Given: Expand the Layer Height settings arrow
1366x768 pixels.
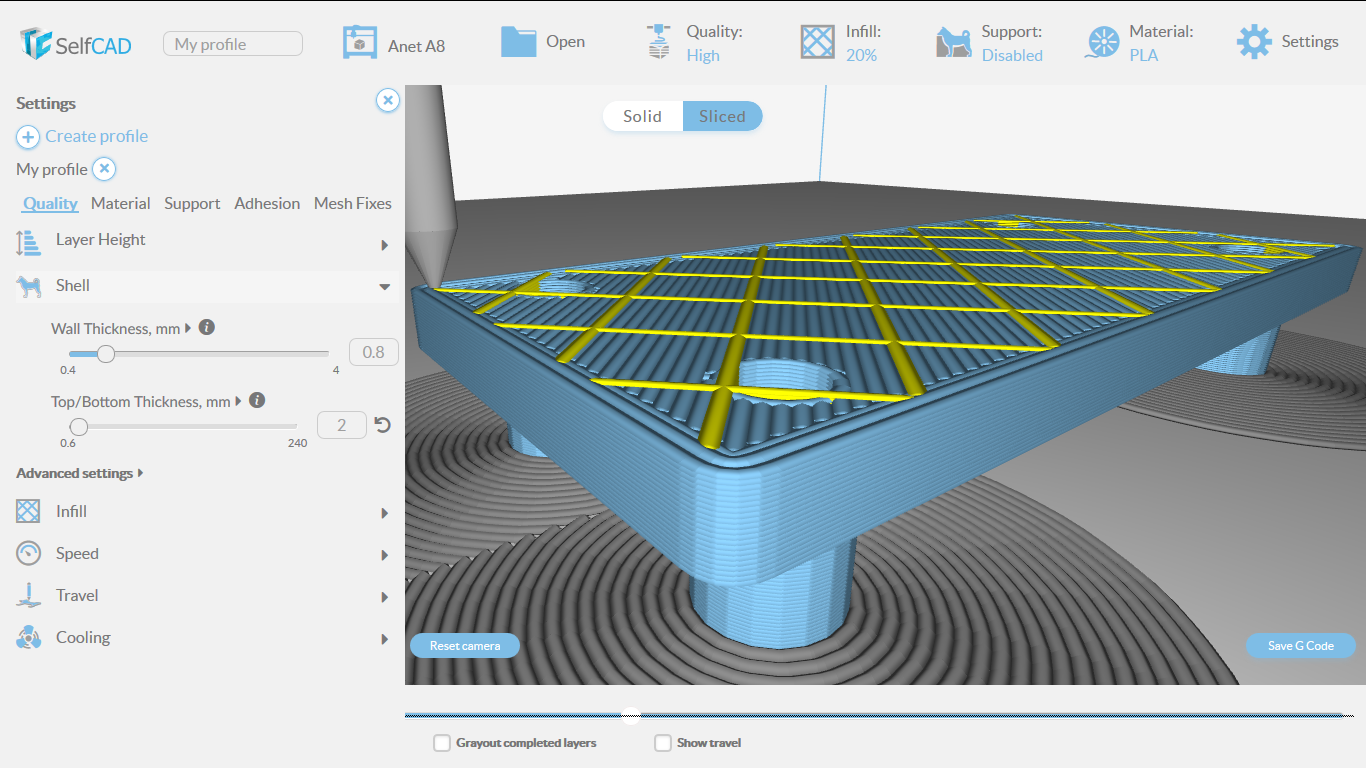Looking at the screenshot, I should (x=384, y=244).
